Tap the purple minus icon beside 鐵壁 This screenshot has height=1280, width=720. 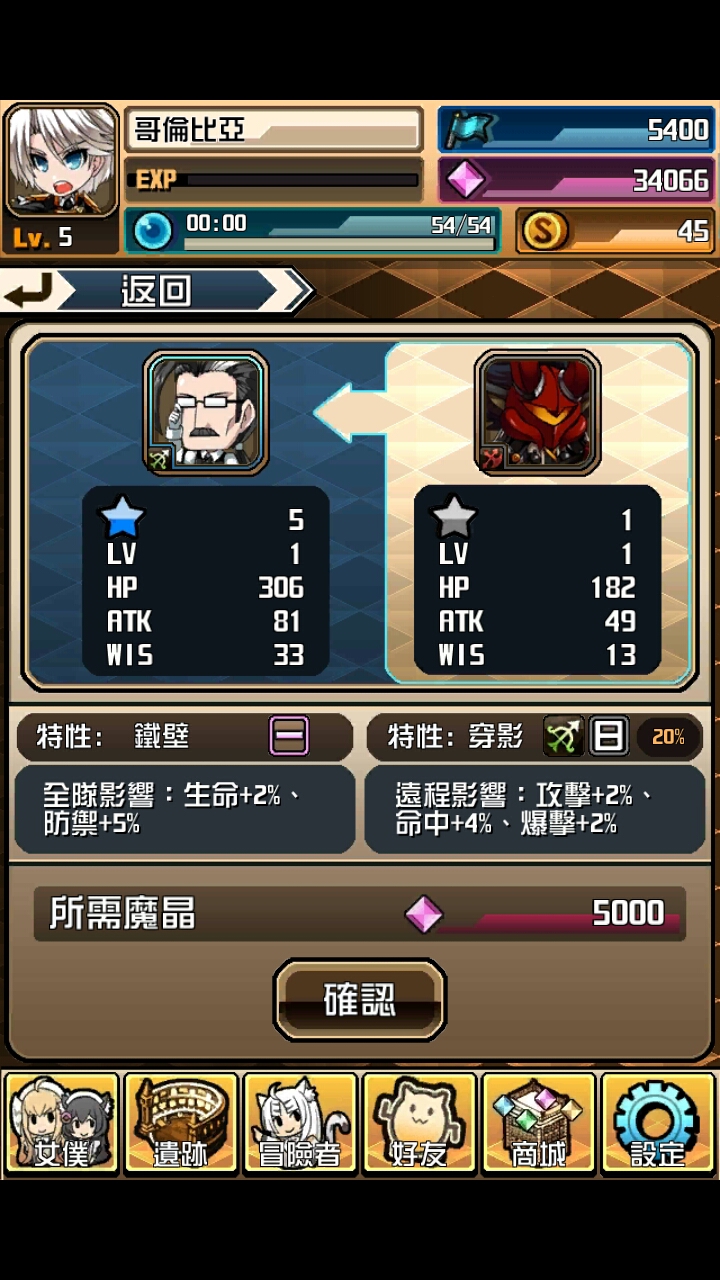point(289,736)
